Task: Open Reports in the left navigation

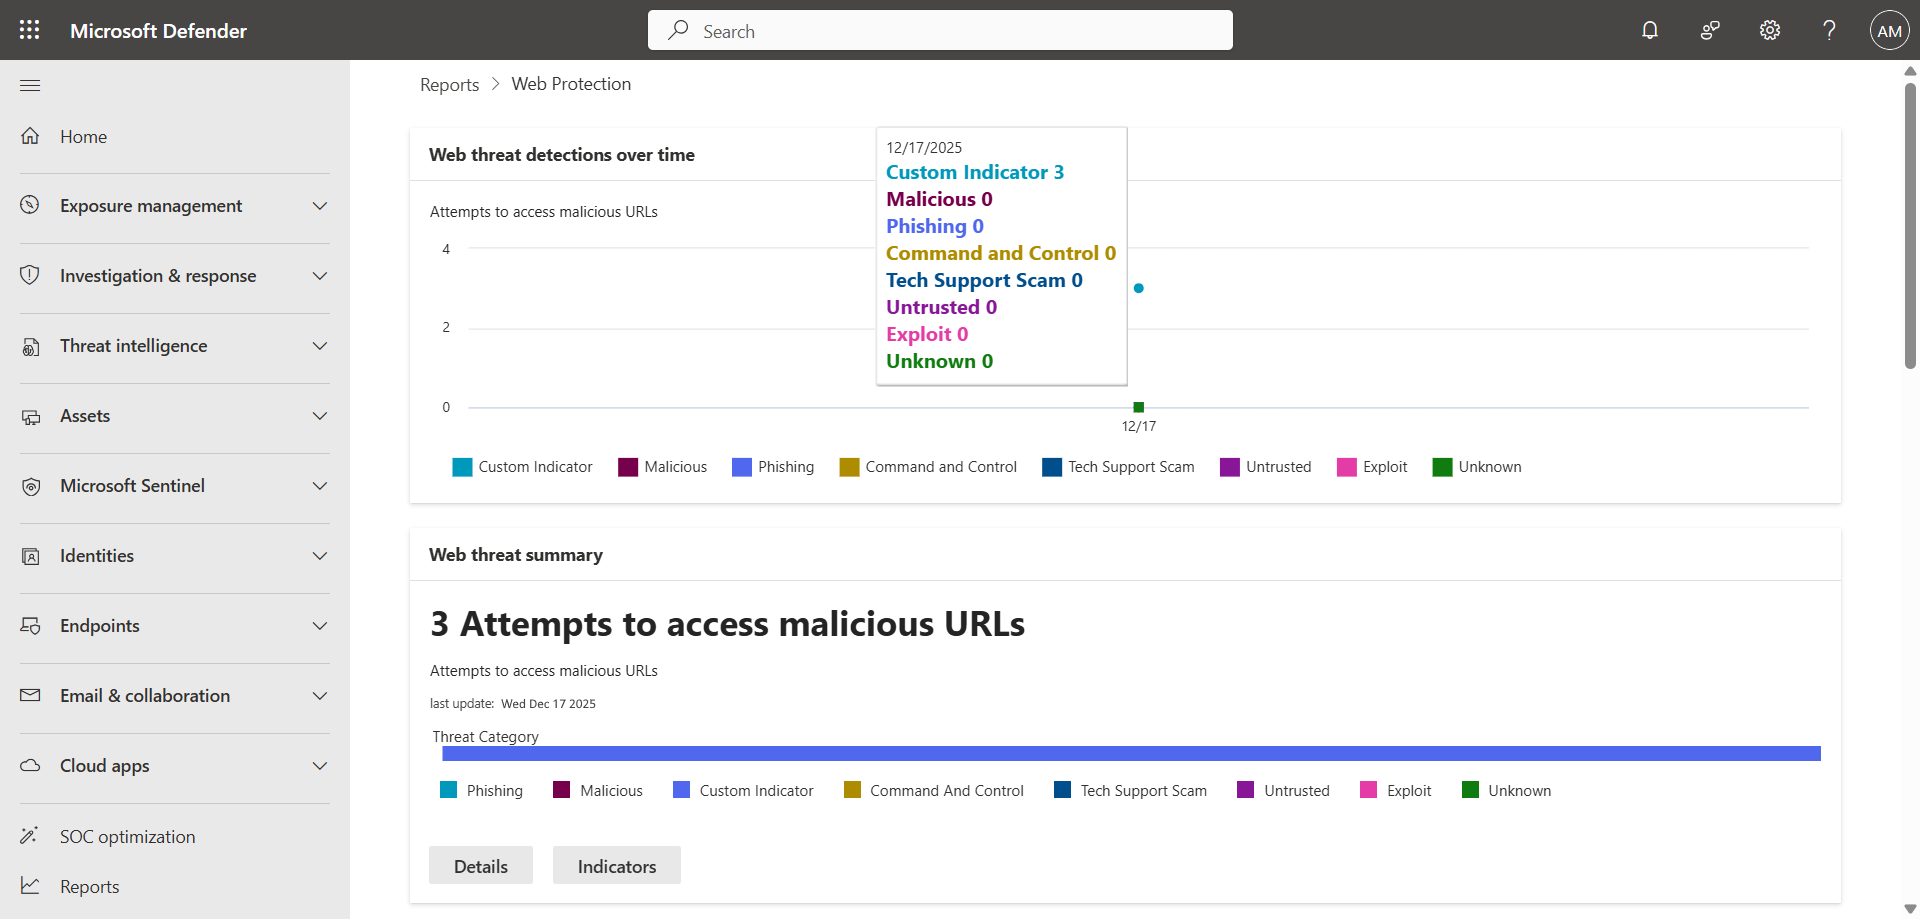Action: 89,886
